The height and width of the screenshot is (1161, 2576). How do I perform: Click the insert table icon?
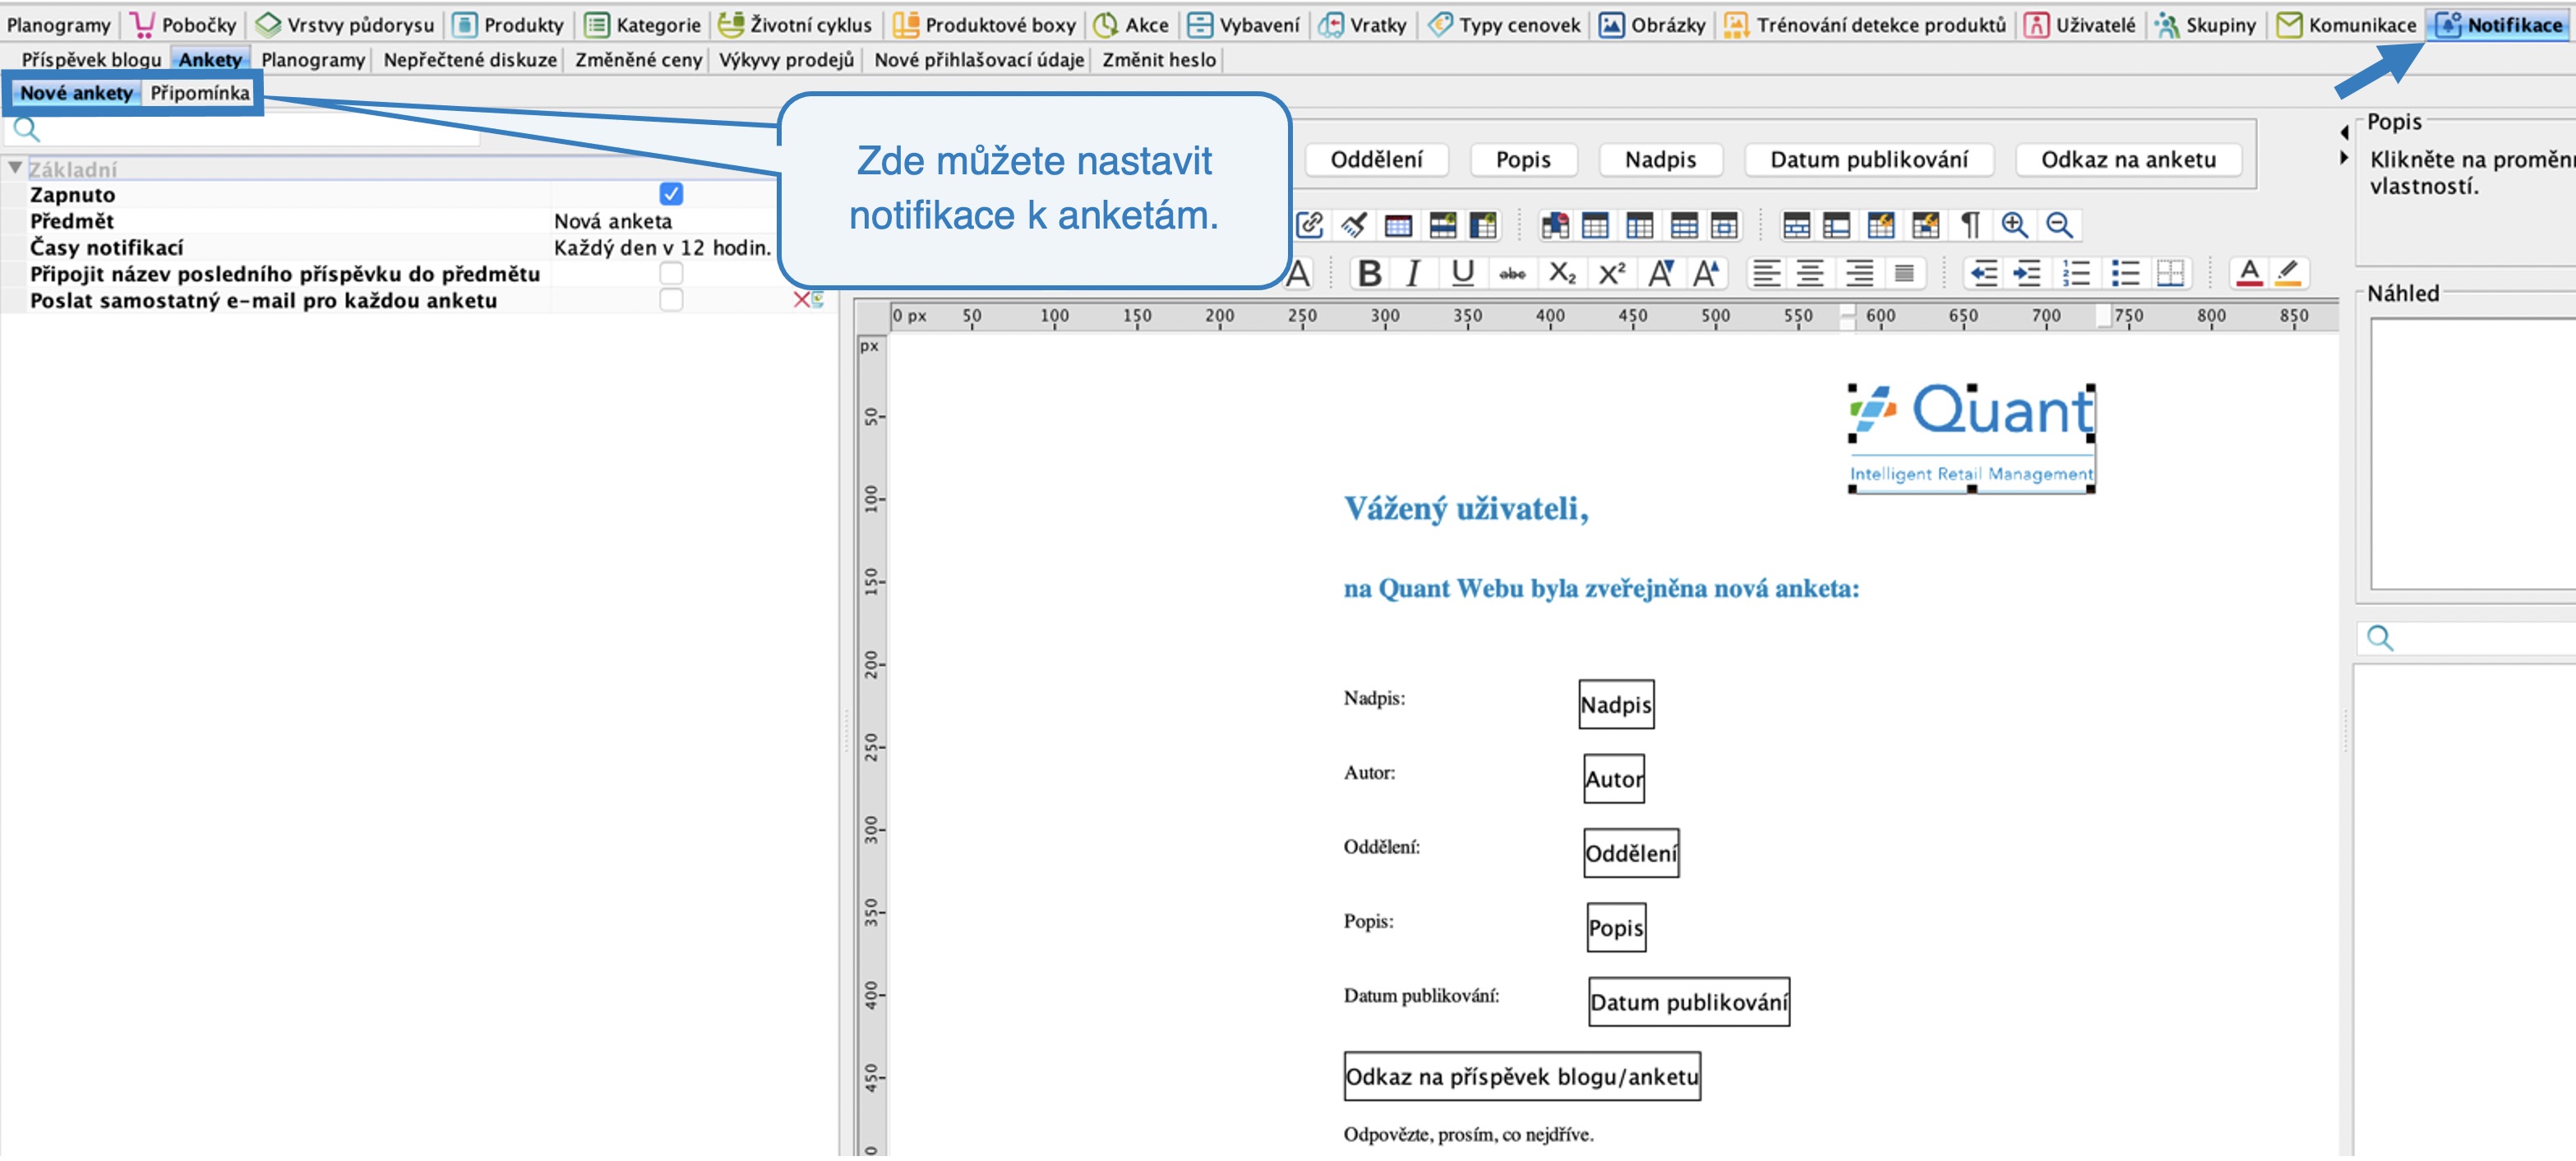1398,225
